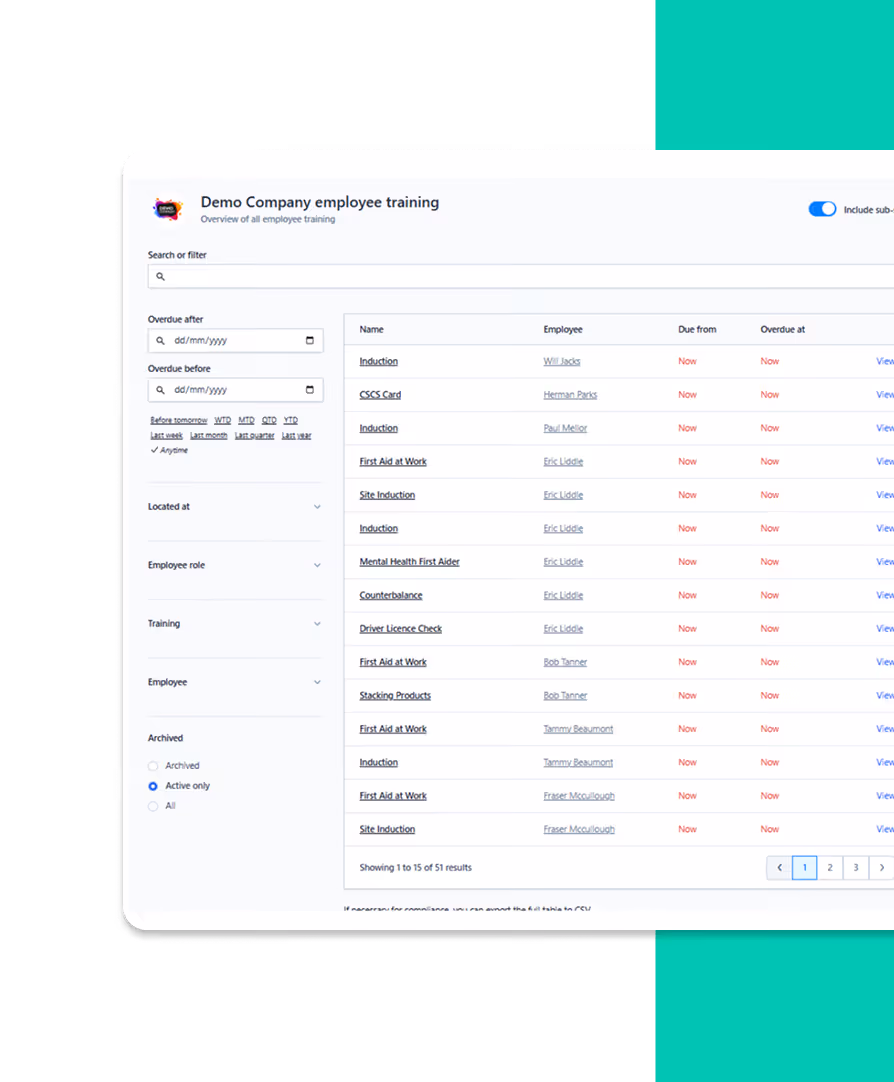Image resolution: width=894 pixels, height=1082 pixels.
Task: Click the Overdue after date field
Action: pyautogui.click(x=235, y=341)
